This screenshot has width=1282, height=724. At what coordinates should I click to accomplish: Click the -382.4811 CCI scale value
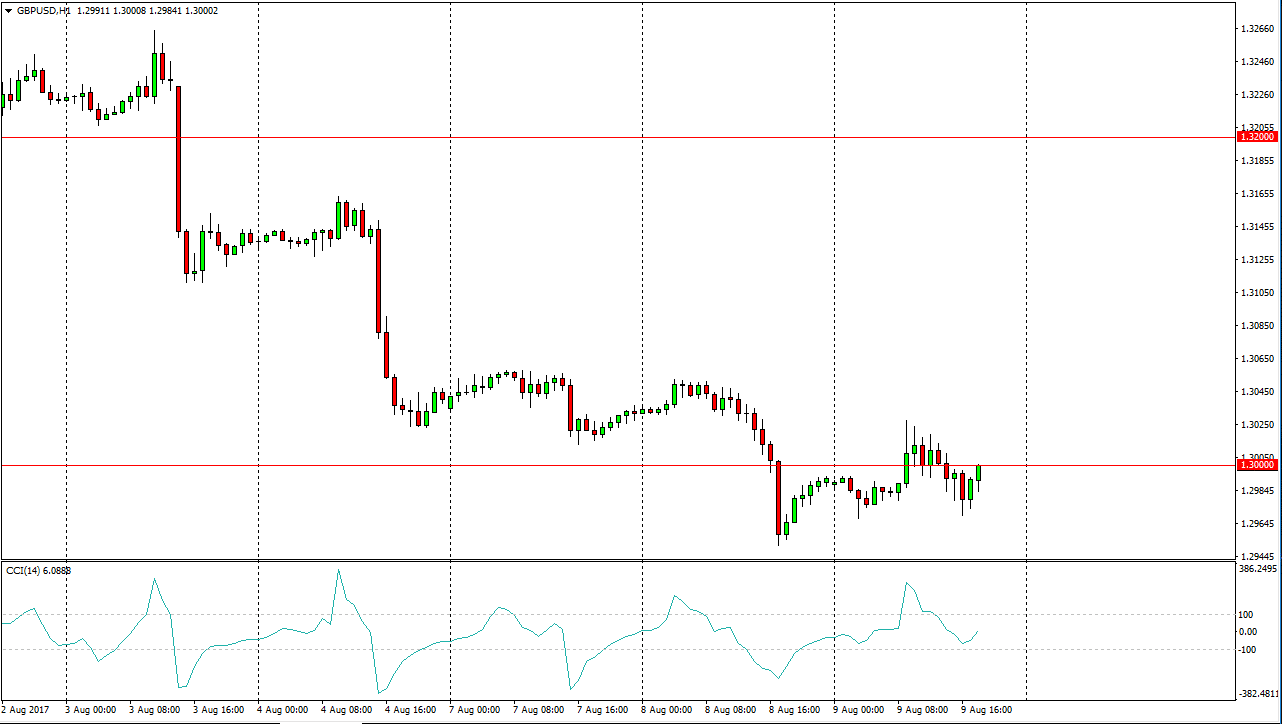tap(1258, 694)
